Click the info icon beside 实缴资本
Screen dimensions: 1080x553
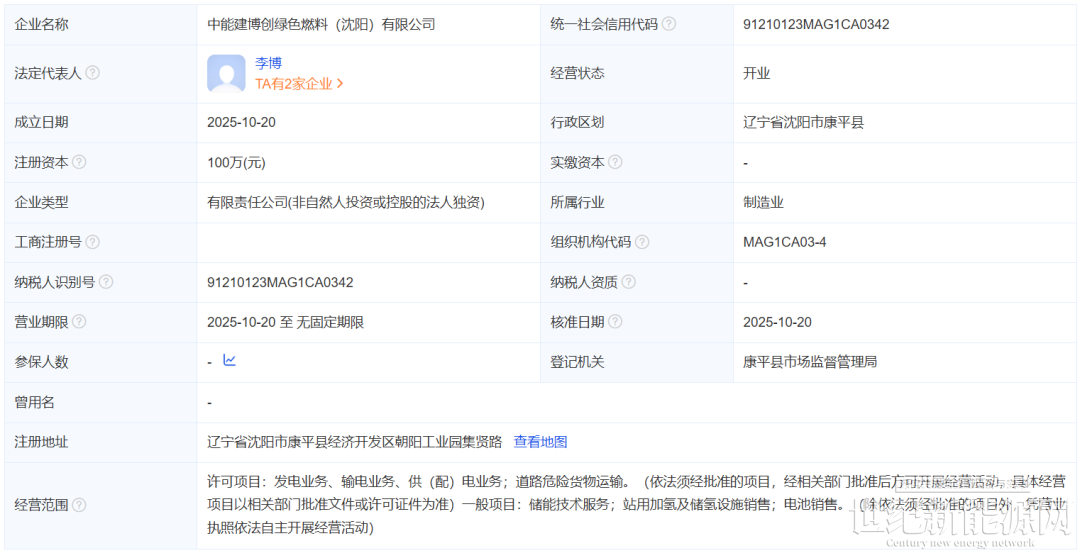tap(615, 162)
